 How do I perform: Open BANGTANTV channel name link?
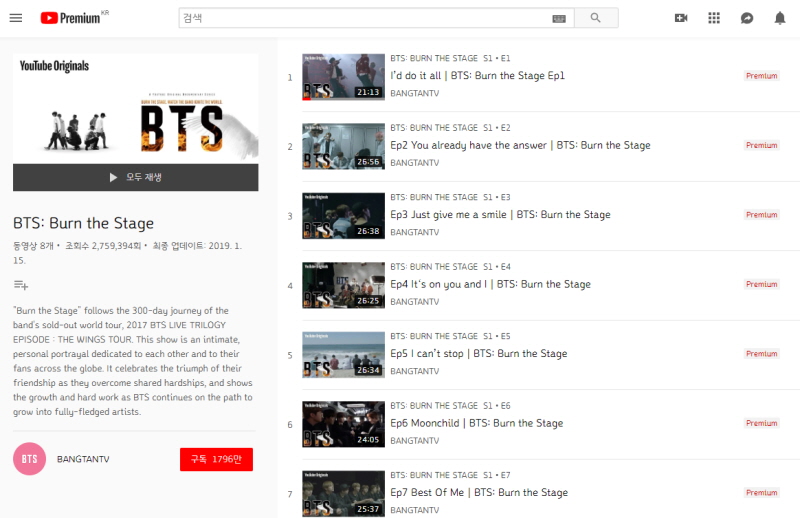(83, 459)
